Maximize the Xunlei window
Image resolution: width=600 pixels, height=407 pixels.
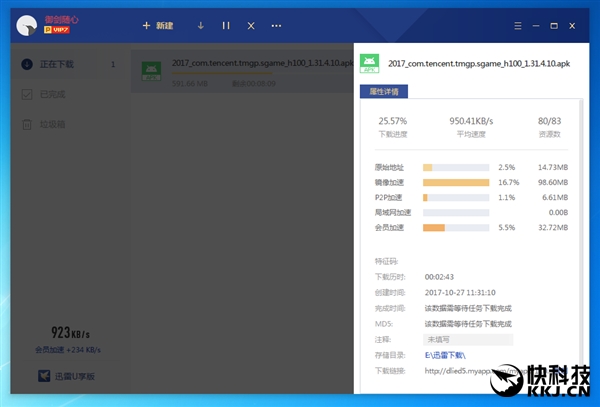pos(554,26)
